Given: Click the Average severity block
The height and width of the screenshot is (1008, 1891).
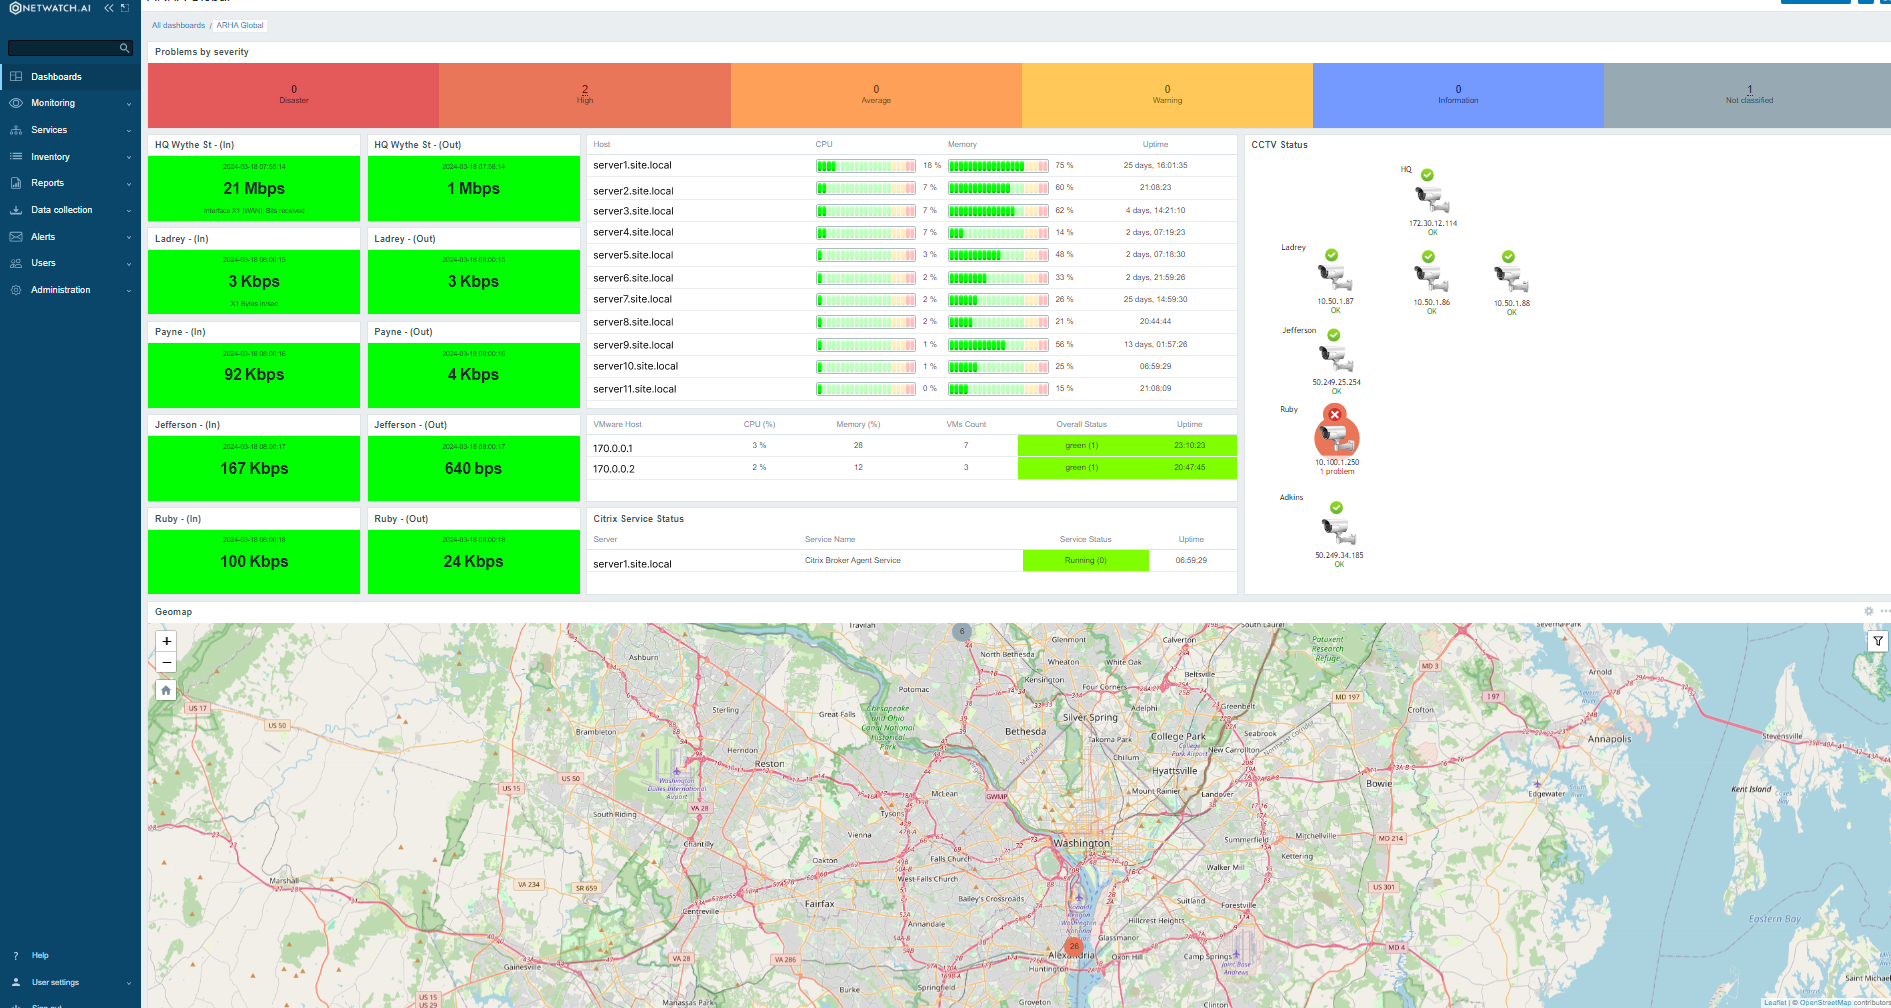Looking at the screenshot, I should [x=876, y=95].
